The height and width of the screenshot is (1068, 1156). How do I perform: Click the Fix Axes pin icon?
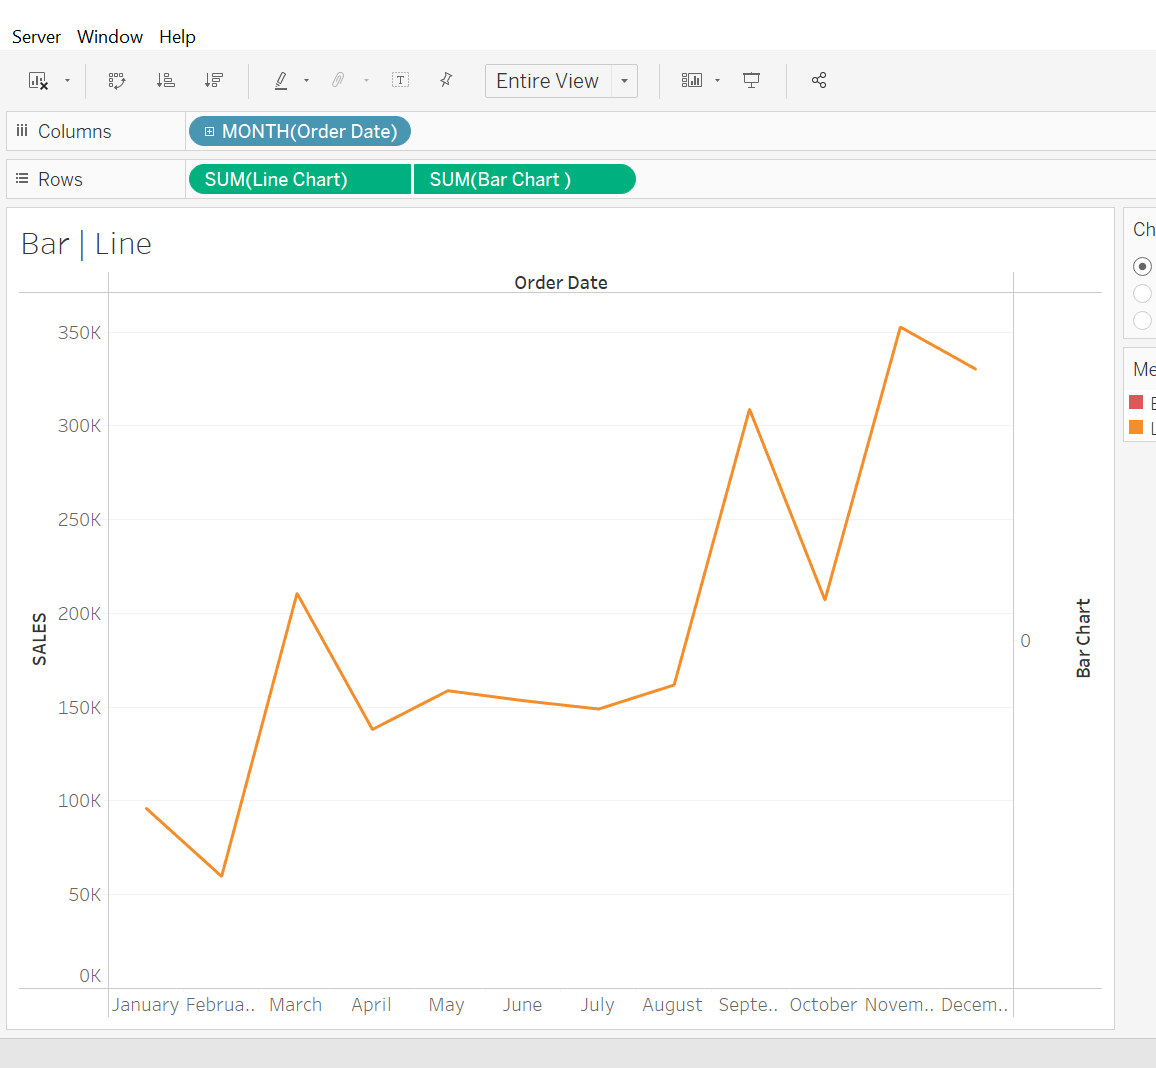tap(446, 80)
